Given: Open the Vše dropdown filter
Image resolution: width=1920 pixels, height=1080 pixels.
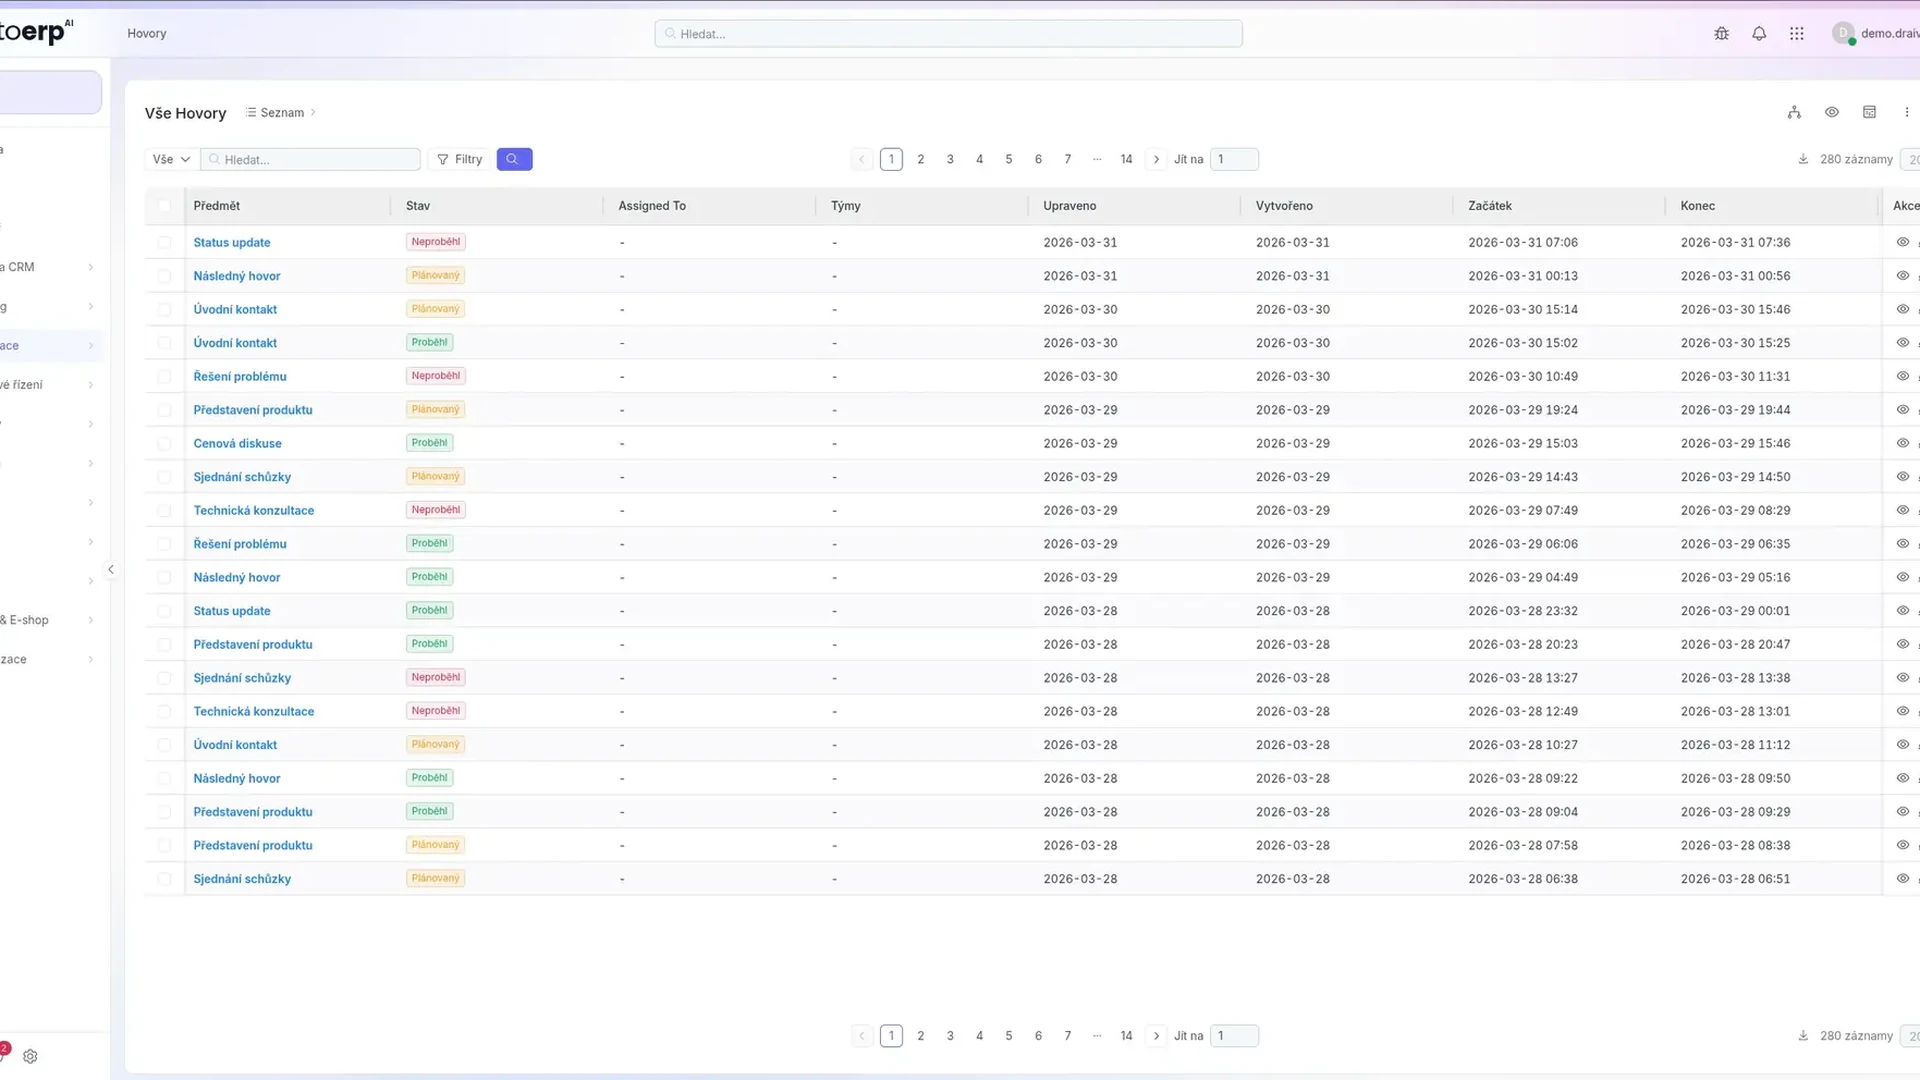Looking at the screenshot, I should coord(171,159).
